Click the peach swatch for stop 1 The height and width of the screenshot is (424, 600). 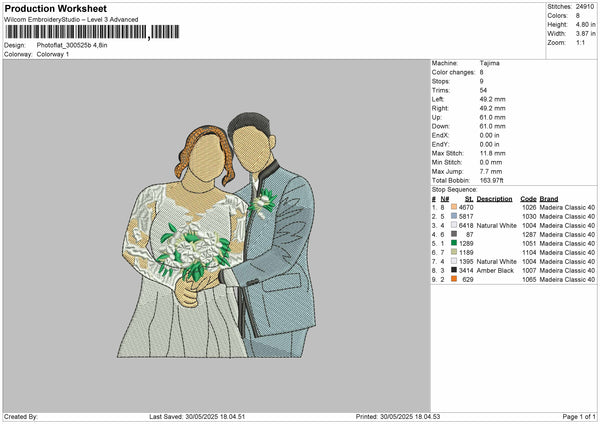454,207
